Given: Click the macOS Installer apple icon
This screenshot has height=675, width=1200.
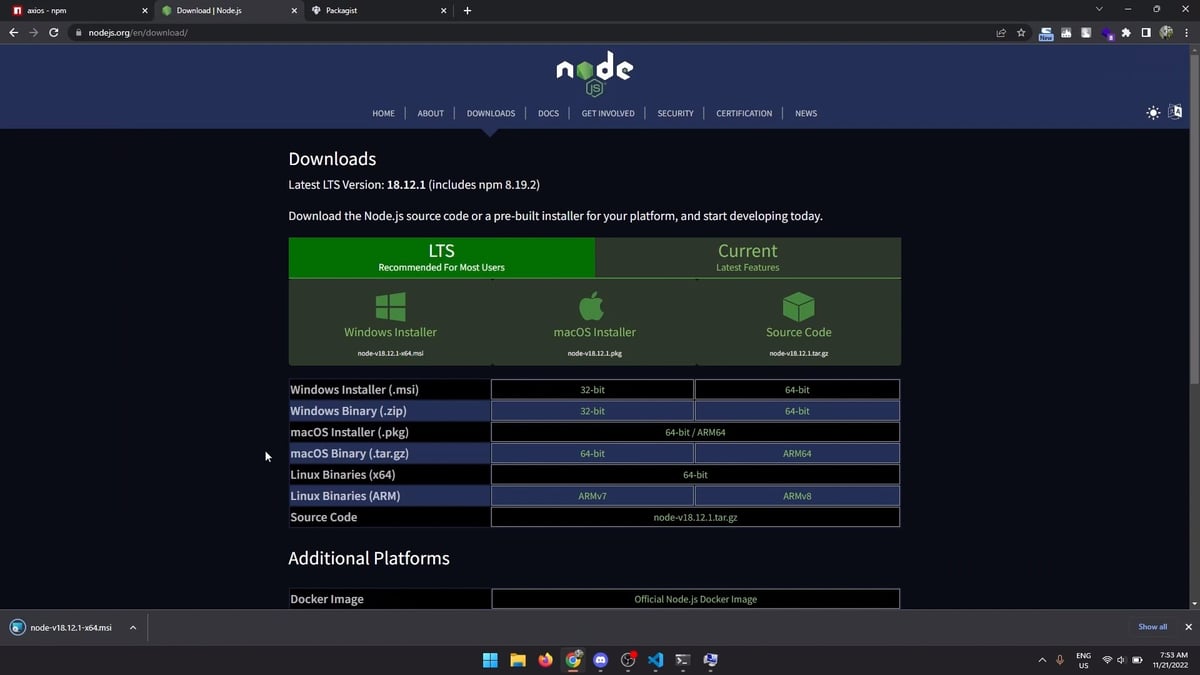Looking at the screenshot, I should [x=592, y=306].
